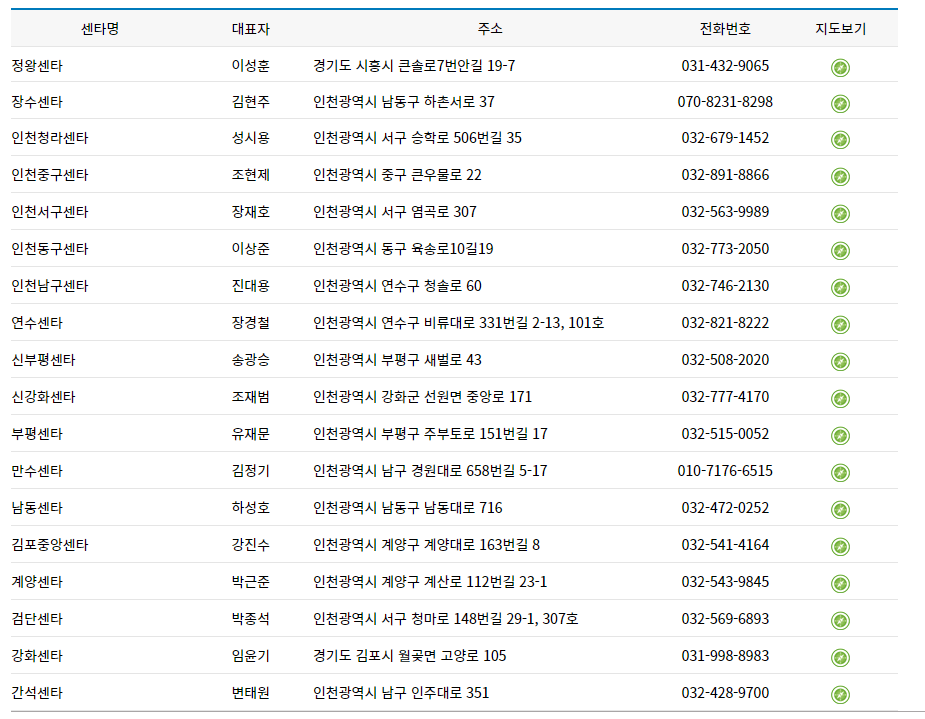The image size is (925, 719).
Task: Click the 지도보기 column header
Action: (x=840, y=28)
